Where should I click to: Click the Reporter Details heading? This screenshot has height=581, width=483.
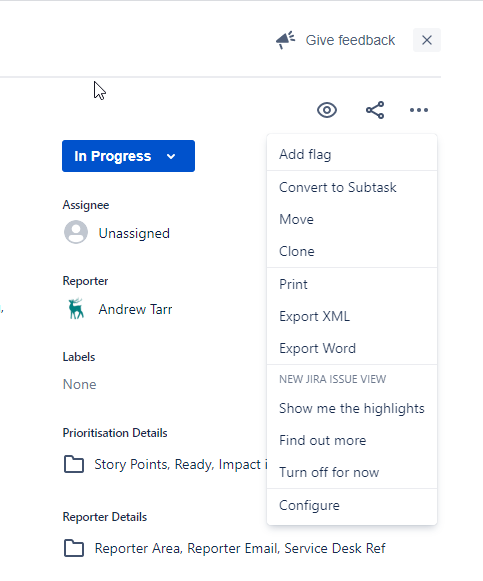pos(105,517)
